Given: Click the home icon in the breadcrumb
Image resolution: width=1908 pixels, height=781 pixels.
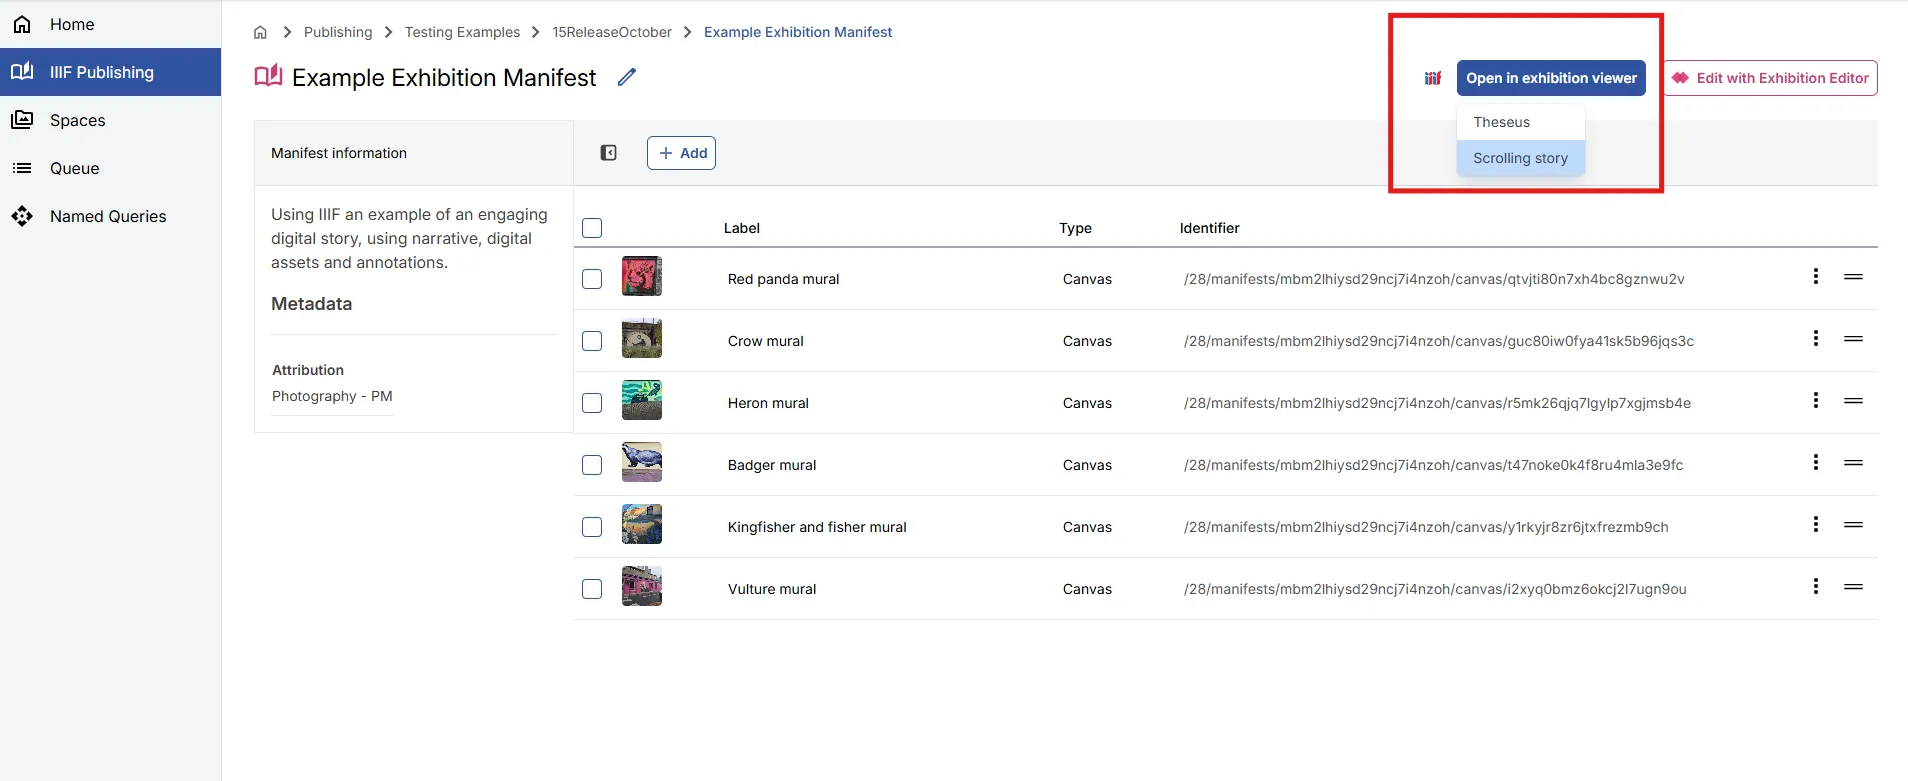Looking at the screenshot, I should [260, 32].
